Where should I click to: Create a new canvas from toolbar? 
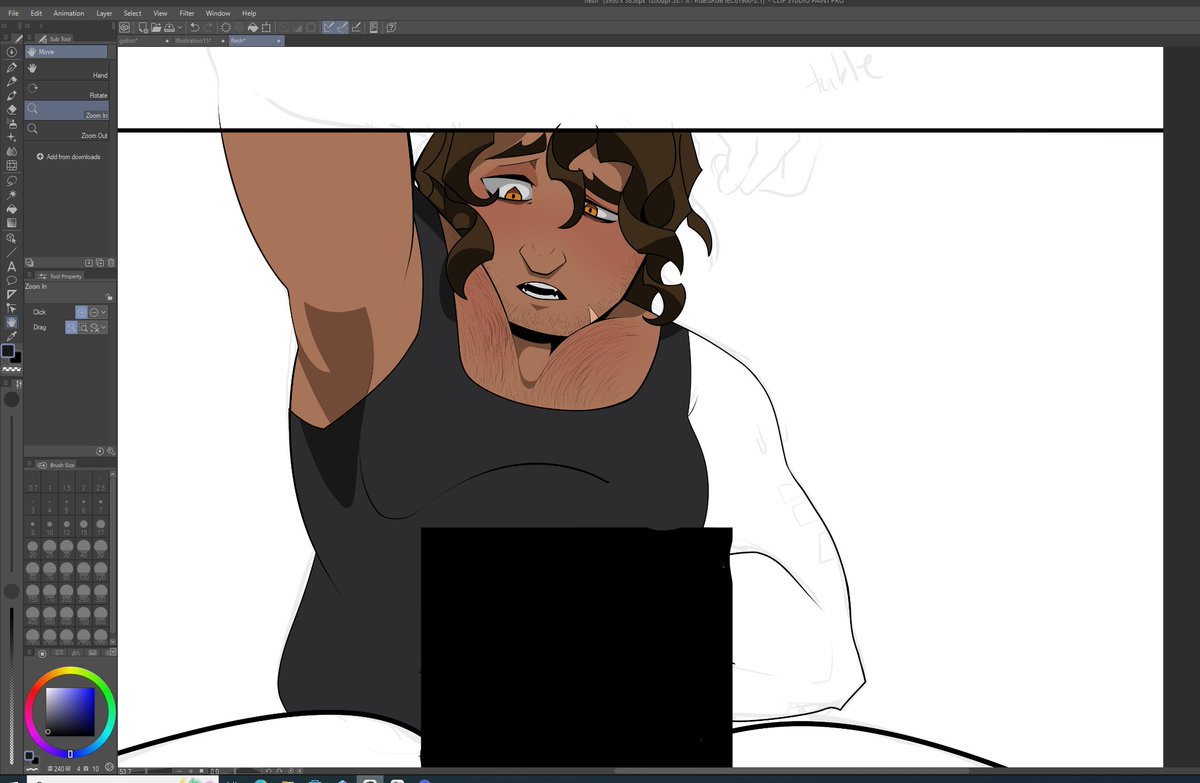[144, 27]
